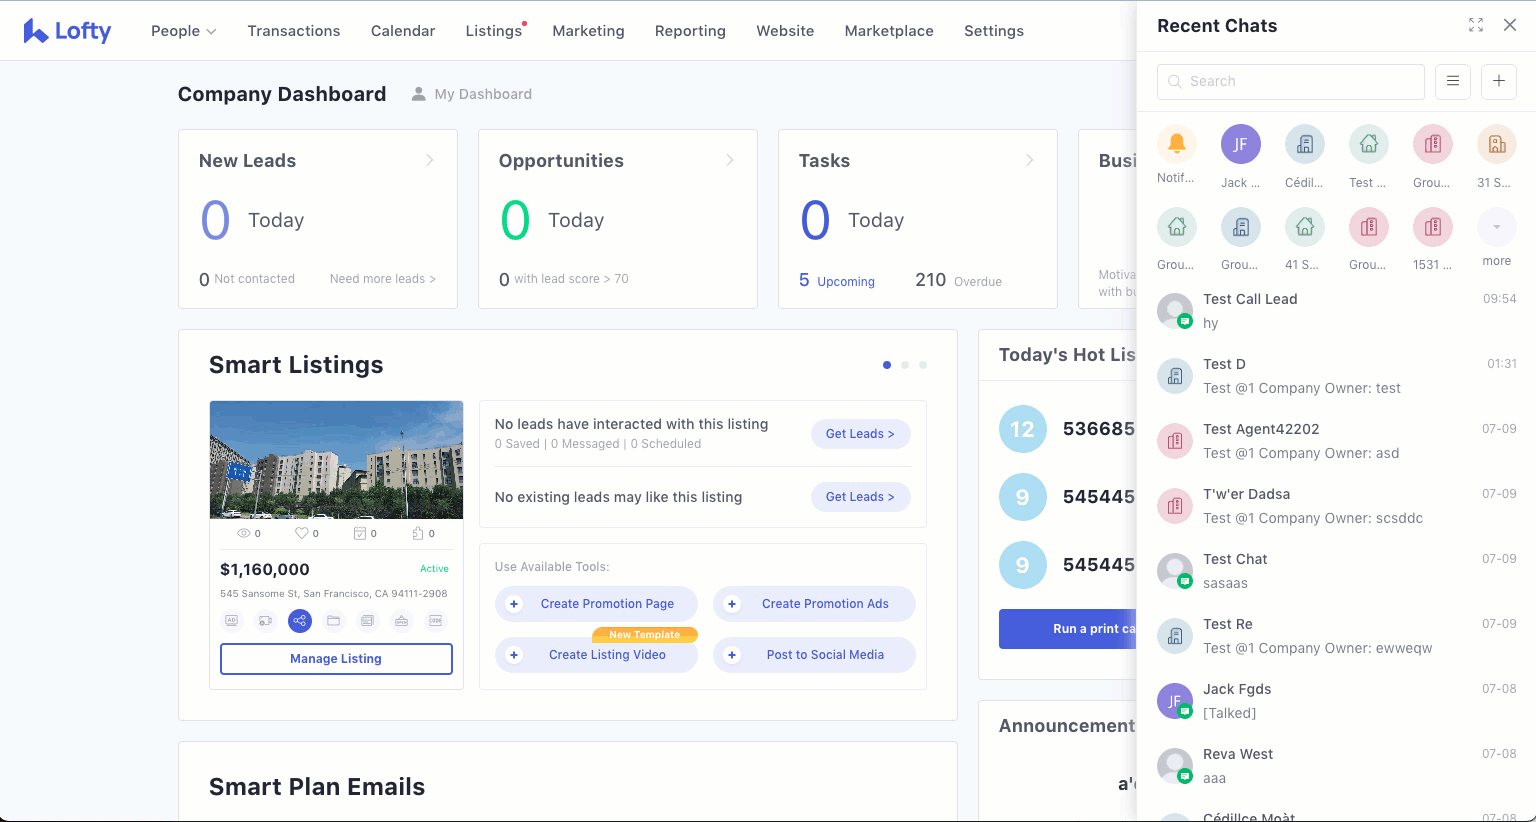The width and height of the screenshot is (1536, 822).
Task: Get Leads for no existing leads row
Action: [x=860, y=497]
